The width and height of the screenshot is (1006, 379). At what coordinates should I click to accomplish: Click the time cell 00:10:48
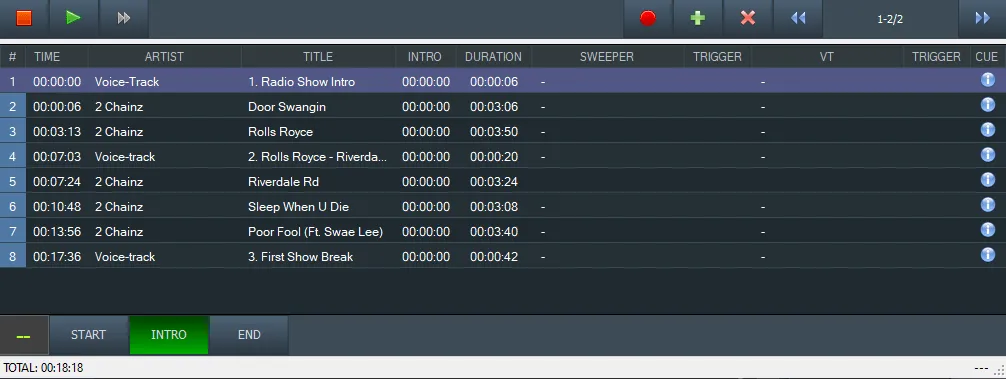click(57, 207)
